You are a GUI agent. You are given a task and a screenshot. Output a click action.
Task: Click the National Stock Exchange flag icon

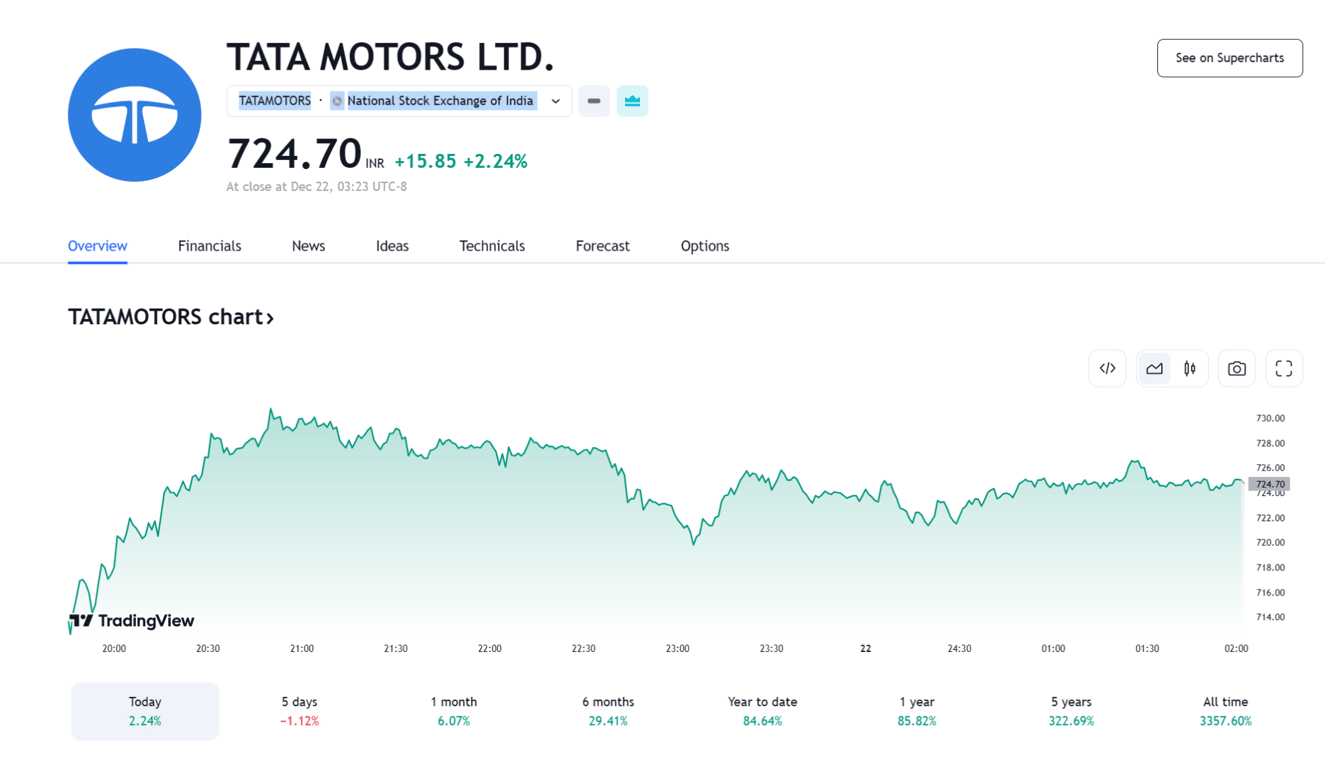coord(337,101)
